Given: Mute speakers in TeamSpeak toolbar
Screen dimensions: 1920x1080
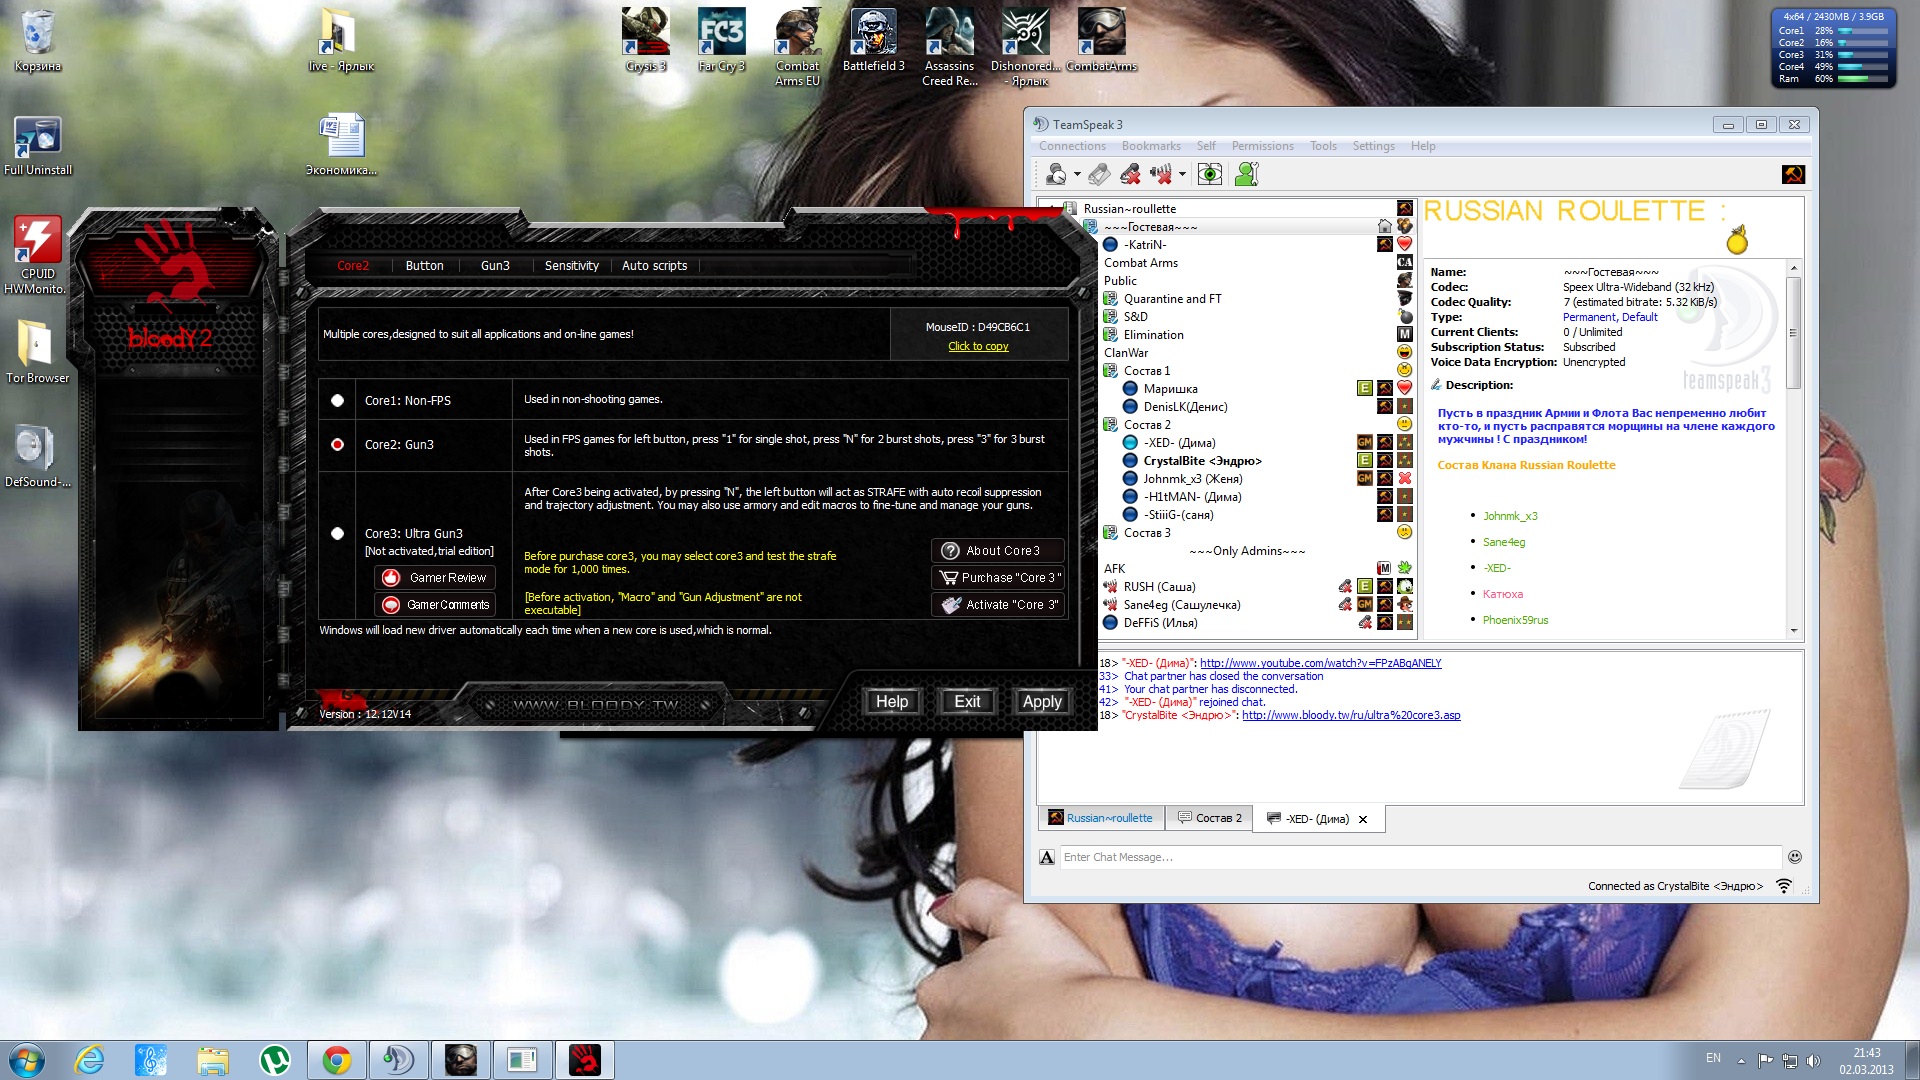Looking at the screenshot, I should click(1160, 175).
